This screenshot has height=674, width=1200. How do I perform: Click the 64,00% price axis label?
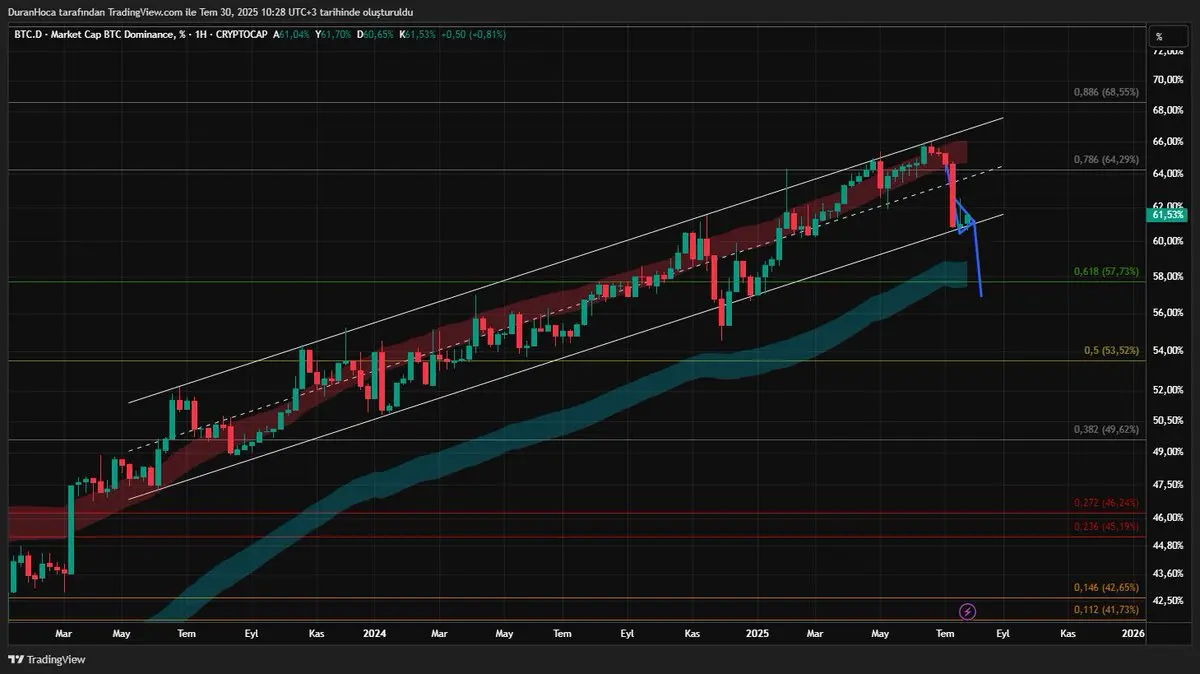[x=1167, y=174]
